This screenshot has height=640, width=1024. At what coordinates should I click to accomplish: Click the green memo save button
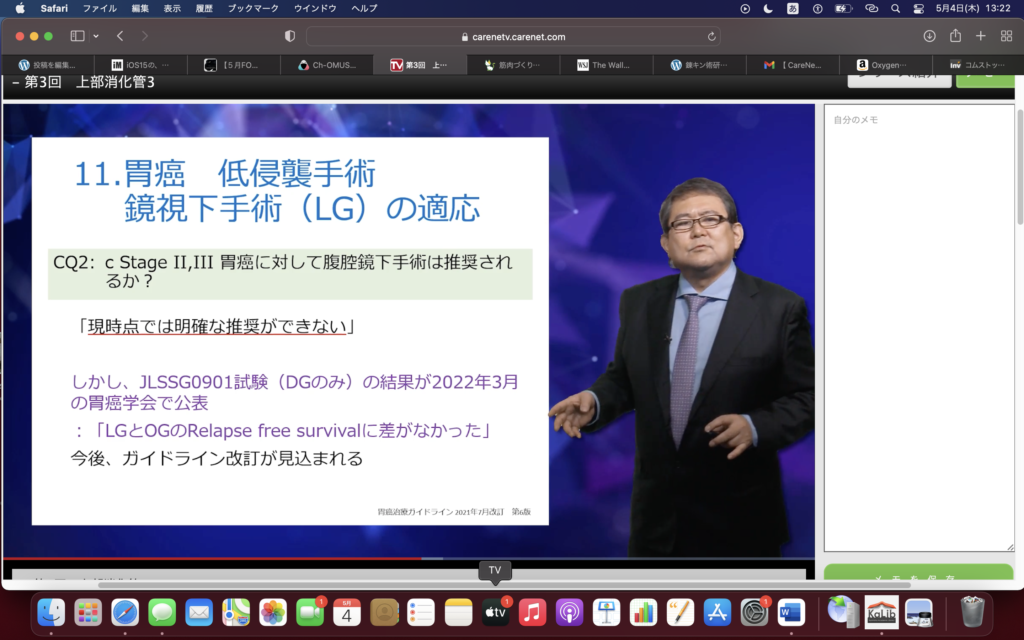919,576
